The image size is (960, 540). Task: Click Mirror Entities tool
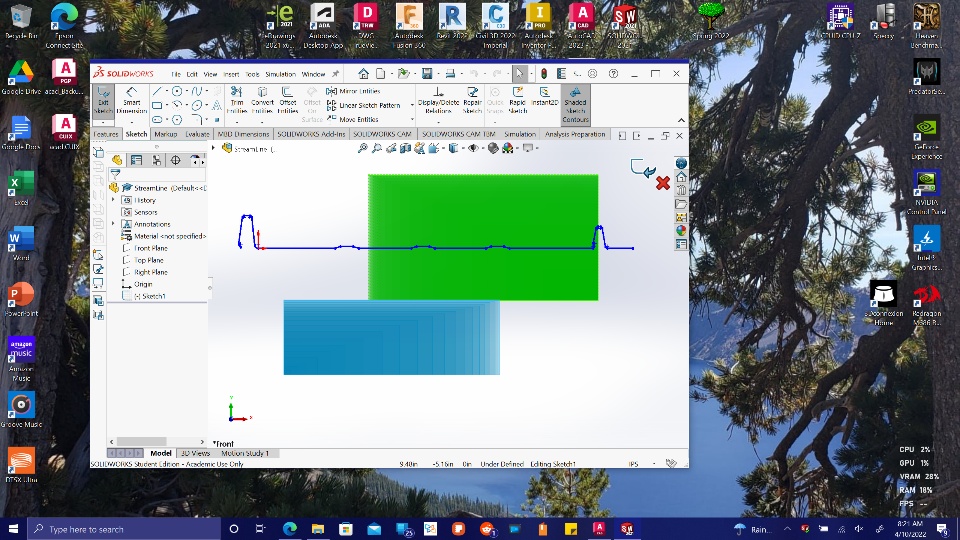[353, 91]
